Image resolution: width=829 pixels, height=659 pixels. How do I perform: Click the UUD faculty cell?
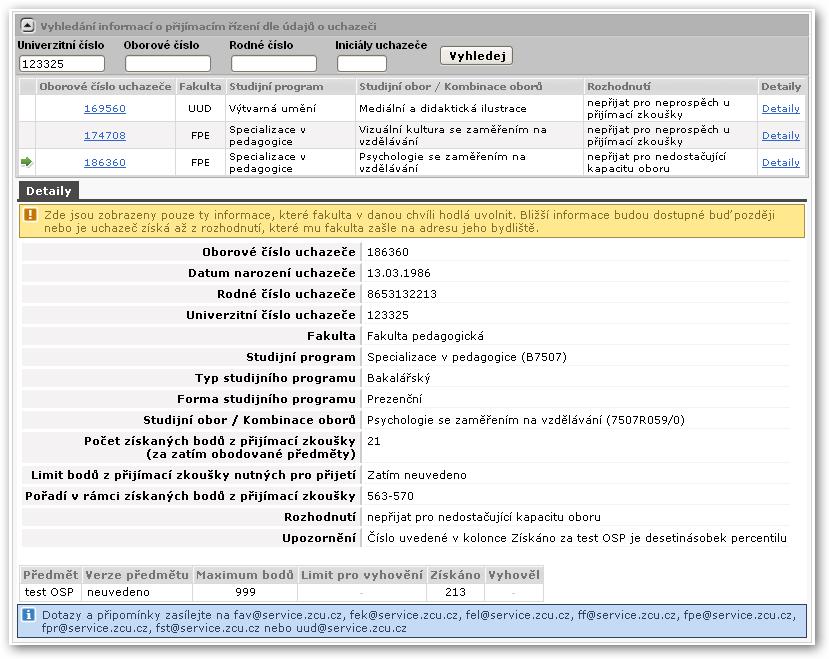pyautogui.click(x=200, y=108)
